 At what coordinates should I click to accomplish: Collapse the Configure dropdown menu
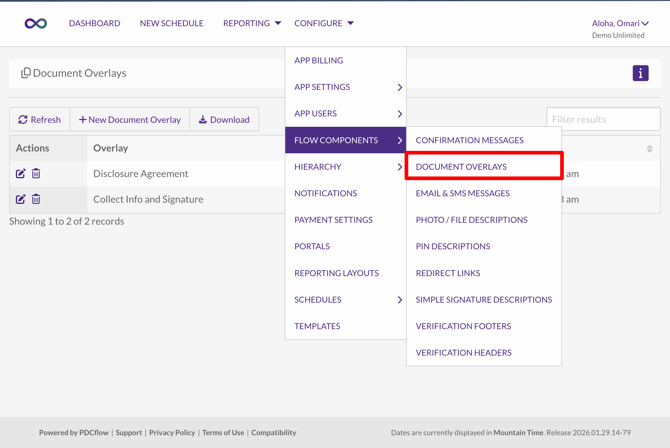pyautogui.click(x=324, y=23)
